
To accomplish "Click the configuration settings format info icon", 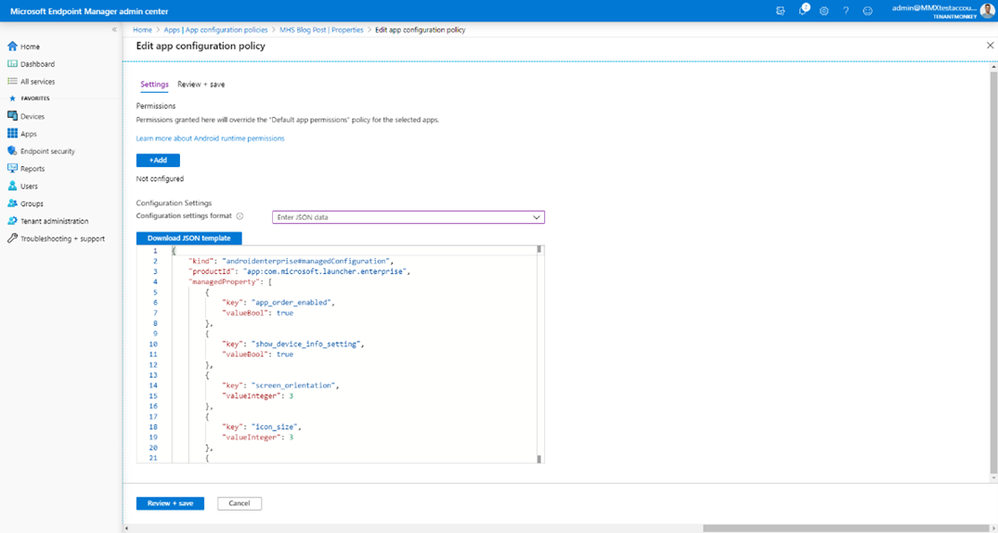I will pos(240,217).
